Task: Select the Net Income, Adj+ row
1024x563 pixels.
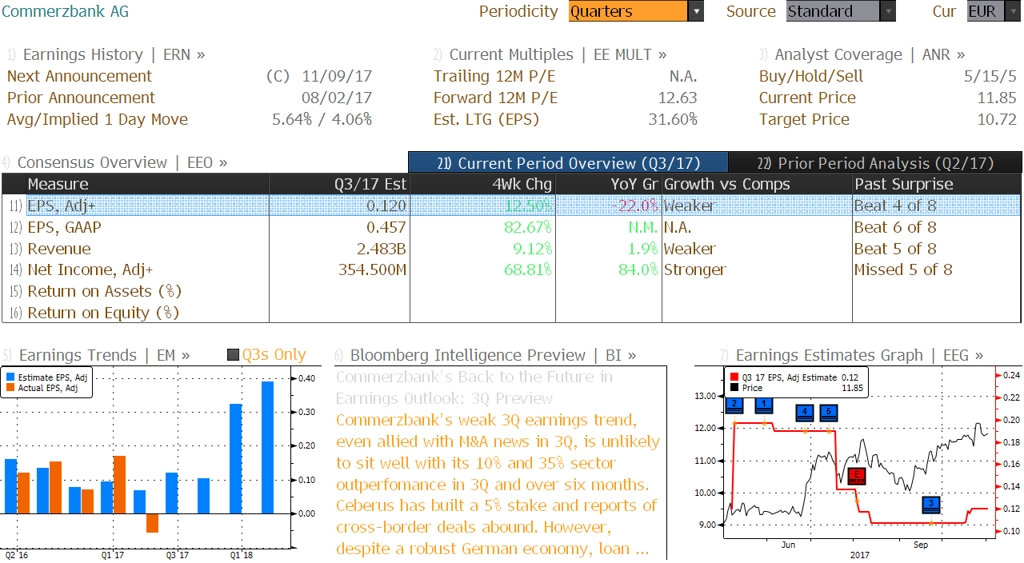Action: pos(511,270)
